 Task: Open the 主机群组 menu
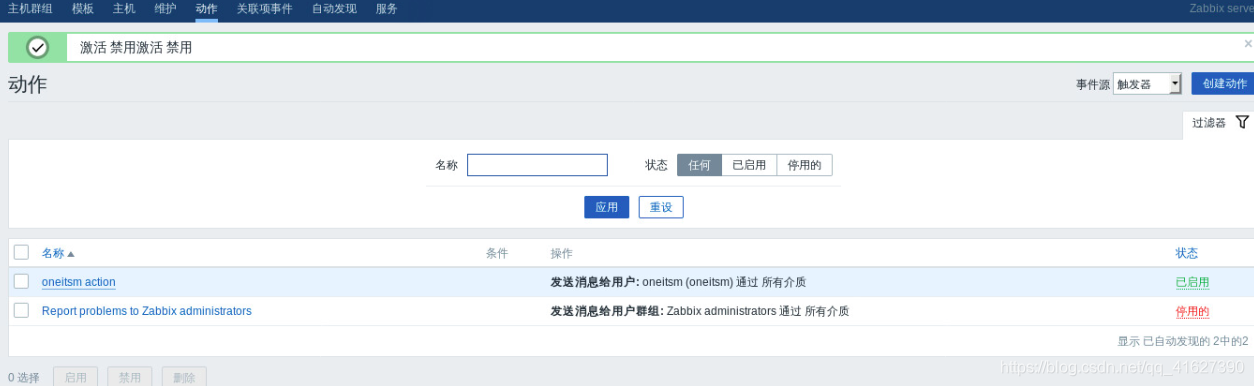(x=30, y=9)
